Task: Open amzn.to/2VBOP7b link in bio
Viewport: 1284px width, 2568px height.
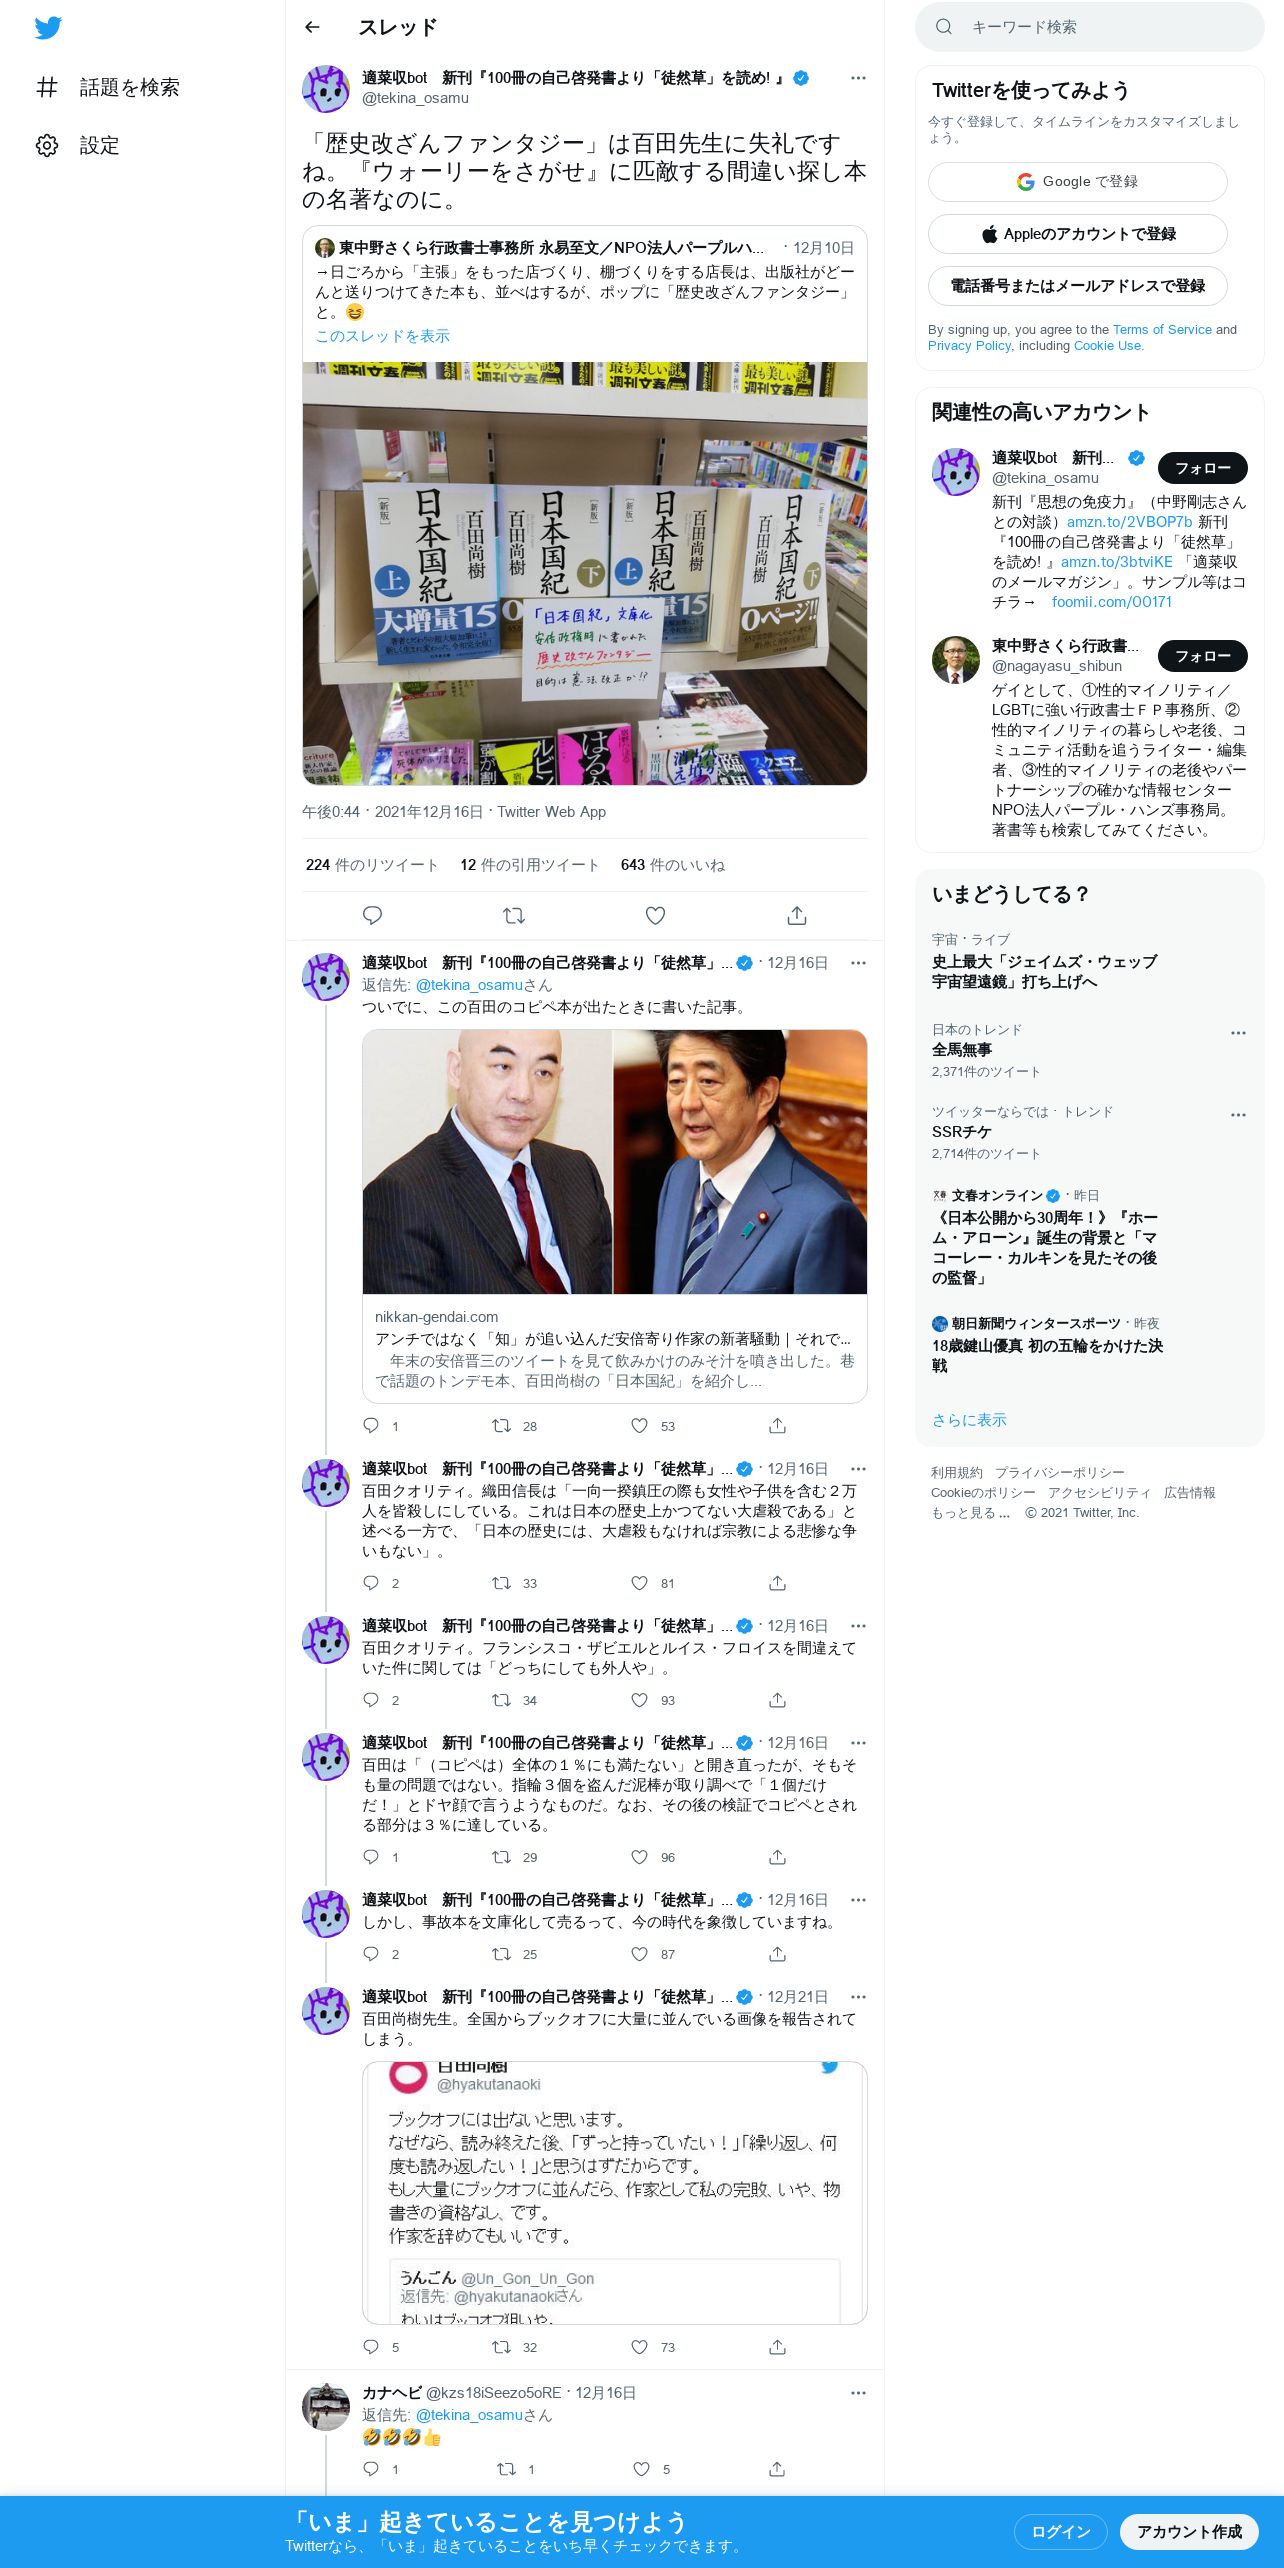Action: click(1129, 522)
